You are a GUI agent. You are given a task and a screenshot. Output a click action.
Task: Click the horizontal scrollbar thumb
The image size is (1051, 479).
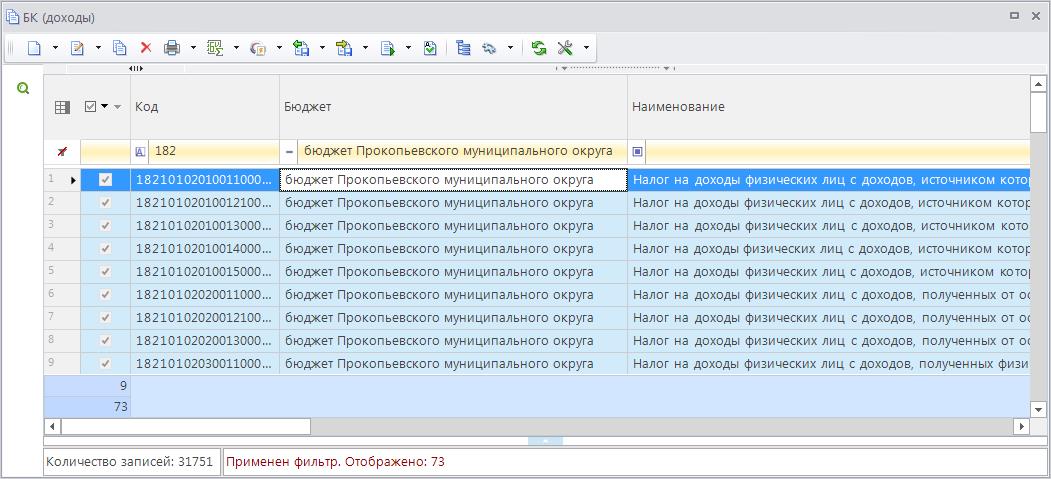(186, 426)
